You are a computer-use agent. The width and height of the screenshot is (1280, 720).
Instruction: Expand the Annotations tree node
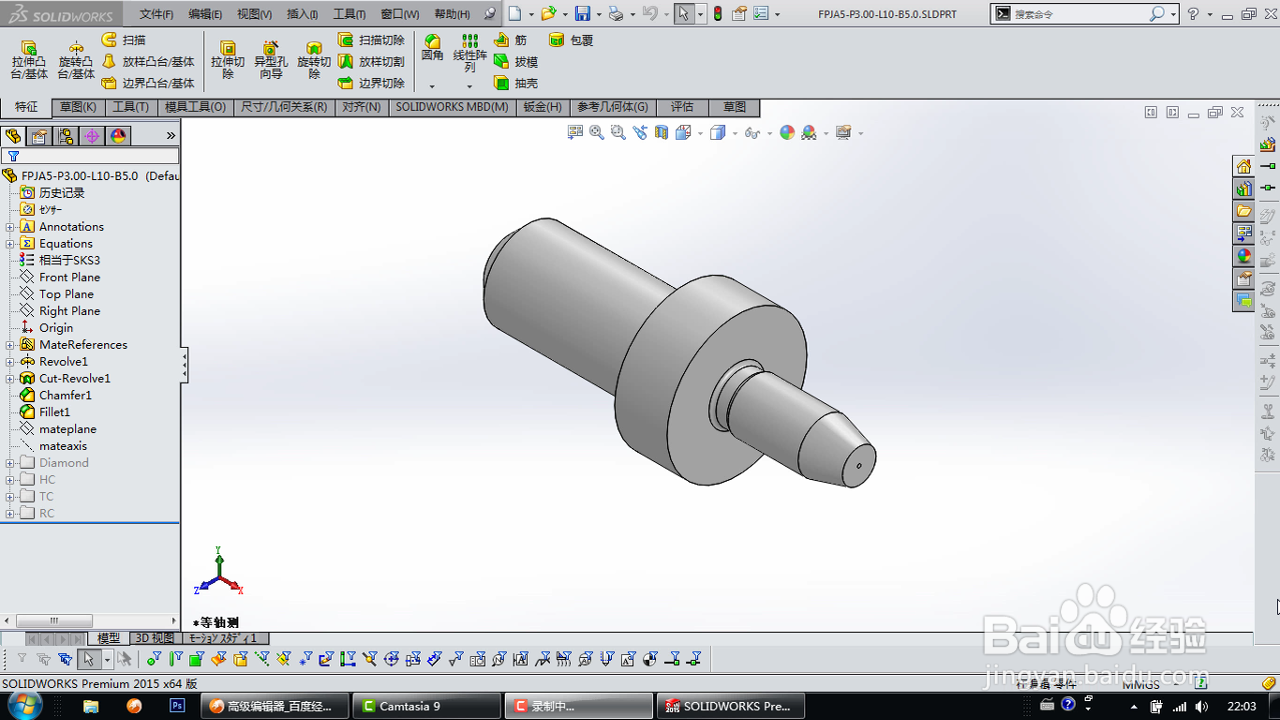coord(10,227)
